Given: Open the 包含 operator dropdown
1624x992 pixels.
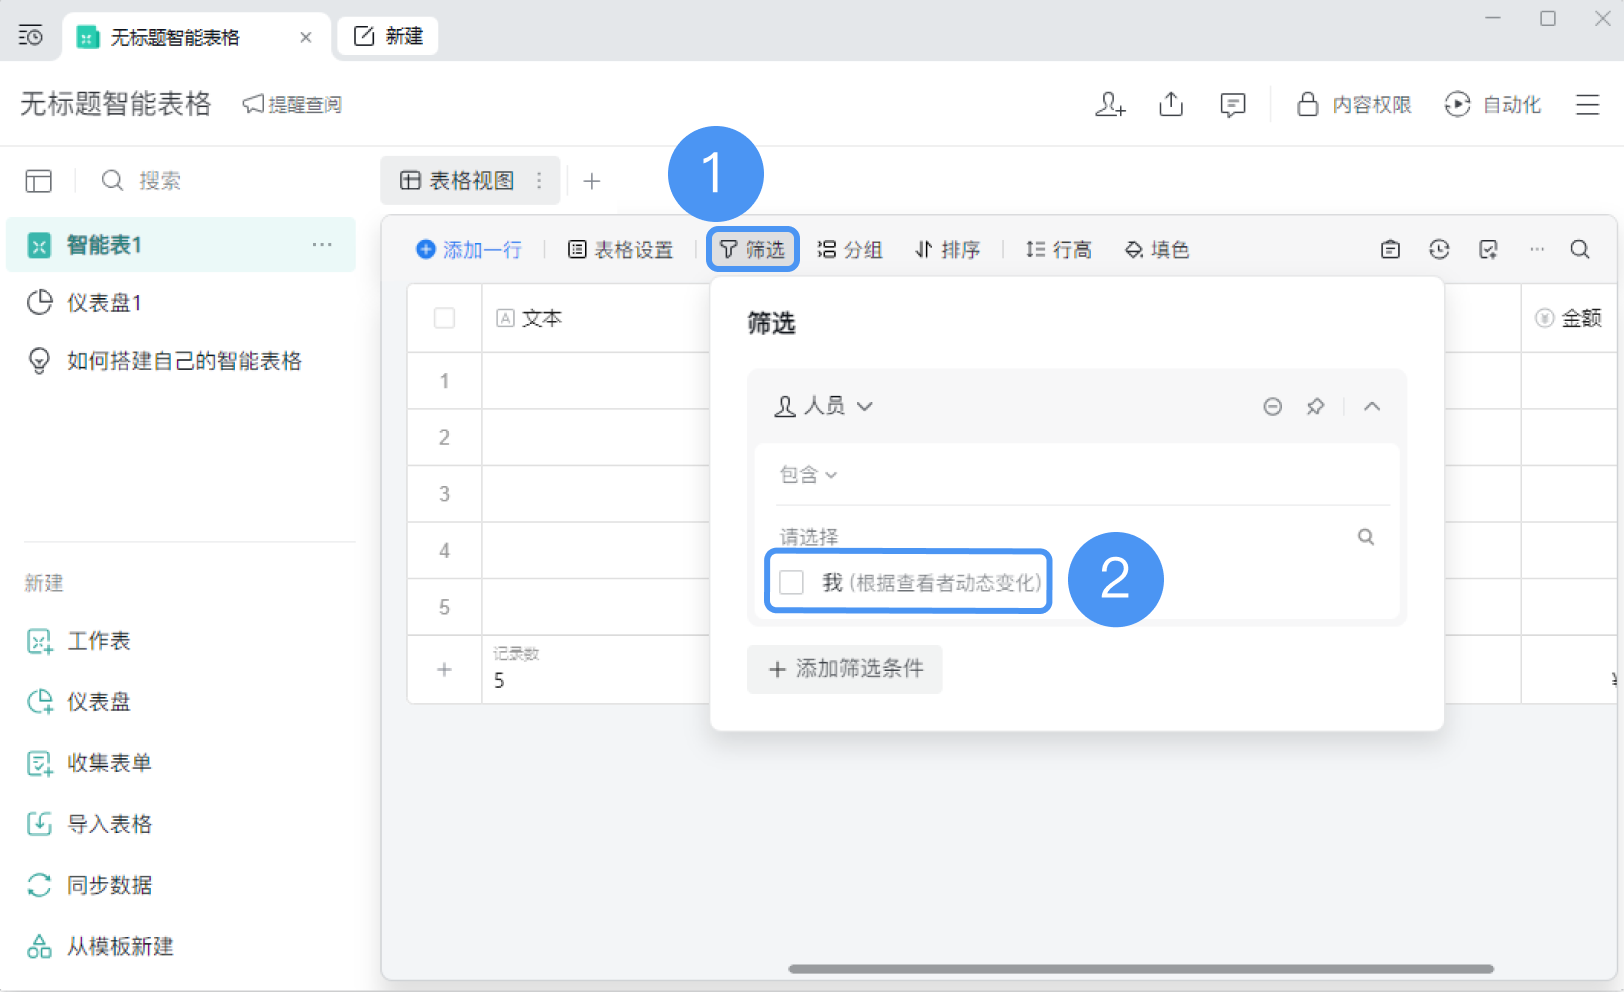Looking at the screenshot, I should click(x=808, y=475).
